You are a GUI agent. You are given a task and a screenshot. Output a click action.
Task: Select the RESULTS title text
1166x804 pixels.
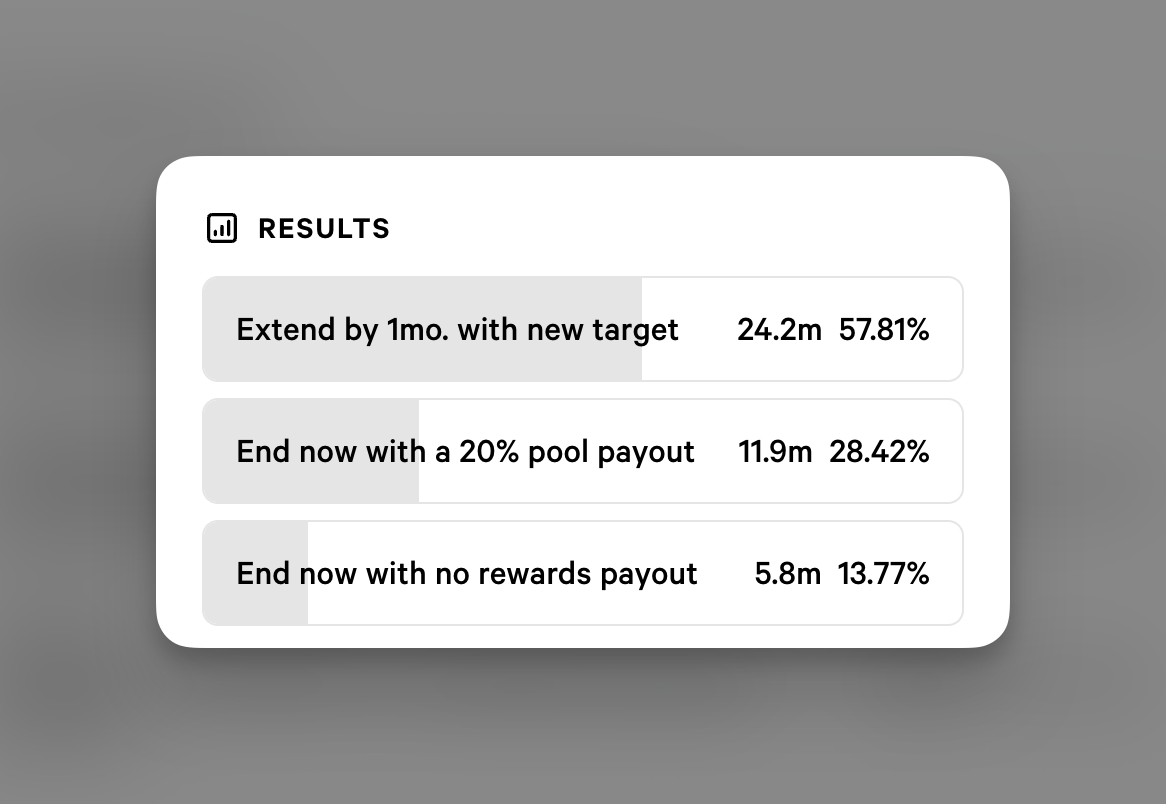pyautogui.click(x=323, y=228)
